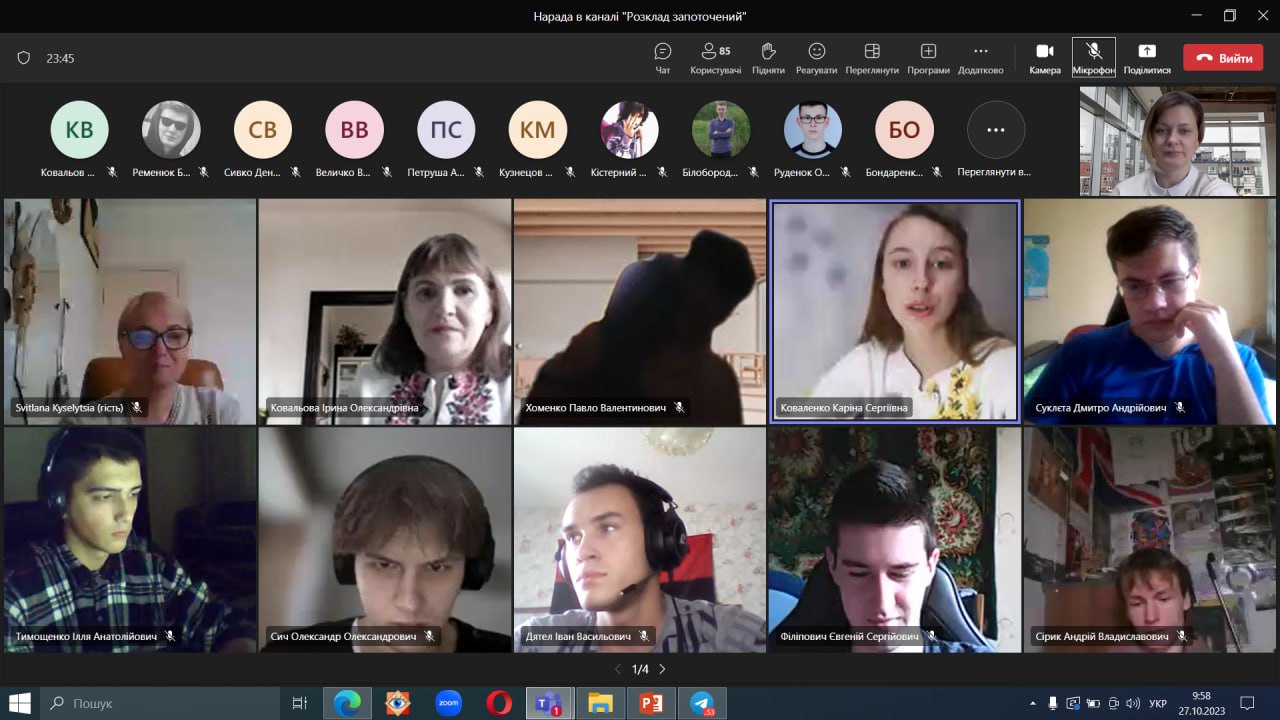Viewport: 1280px width, 720px height.
Task: Expand the overflow participants ellipsis circle
Action: [995, 130]
